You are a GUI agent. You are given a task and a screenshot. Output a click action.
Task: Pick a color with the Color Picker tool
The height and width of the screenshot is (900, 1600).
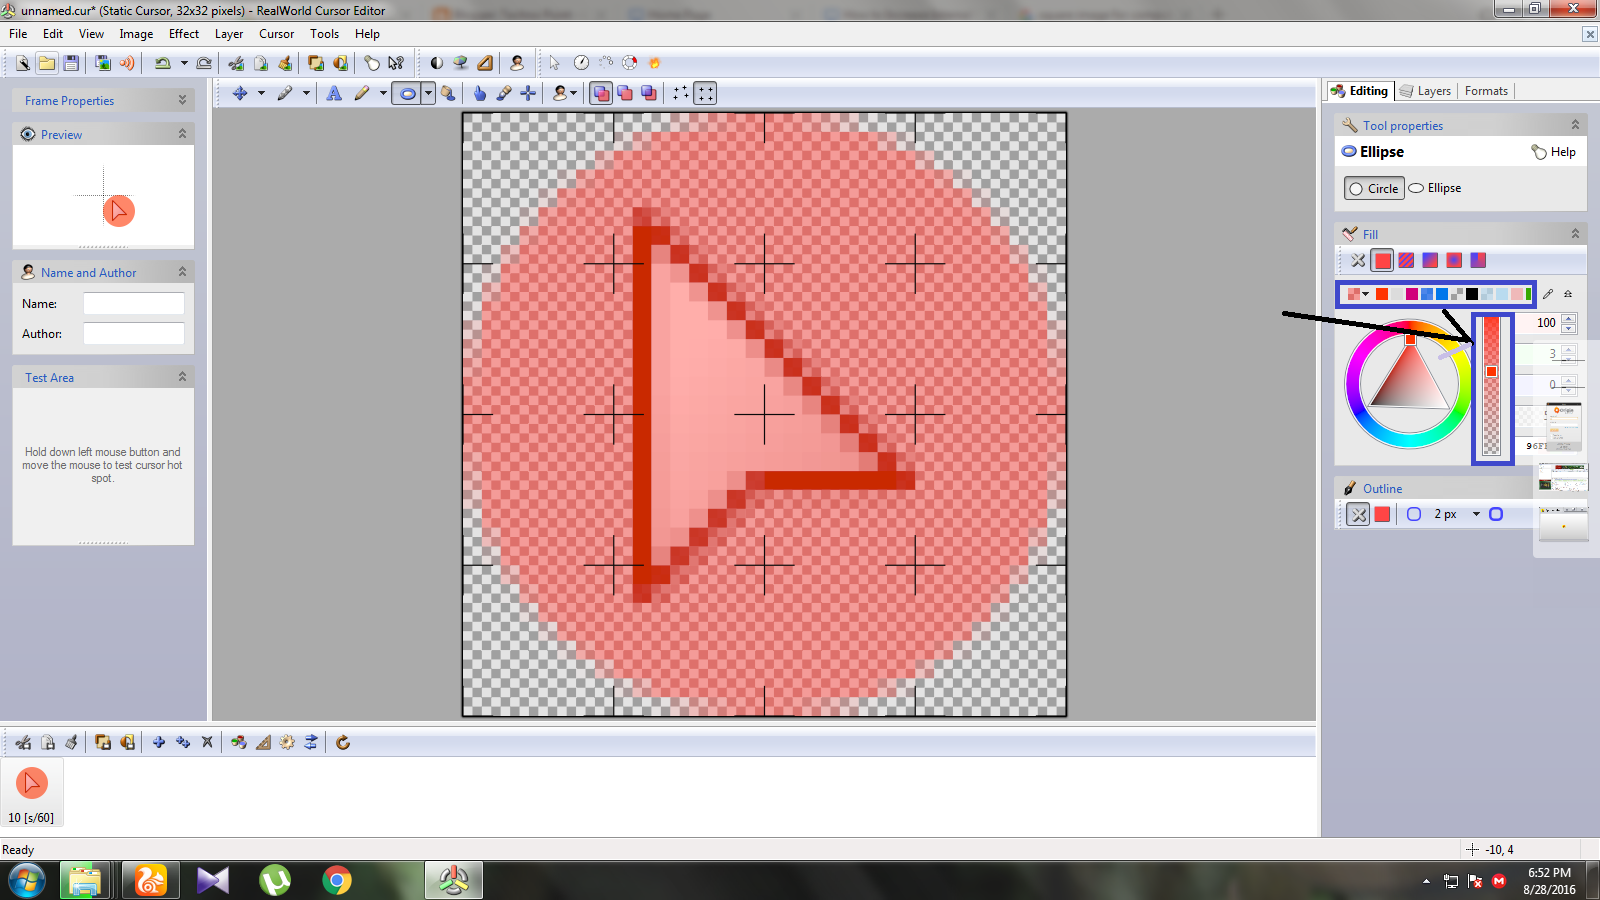[502, 93]
